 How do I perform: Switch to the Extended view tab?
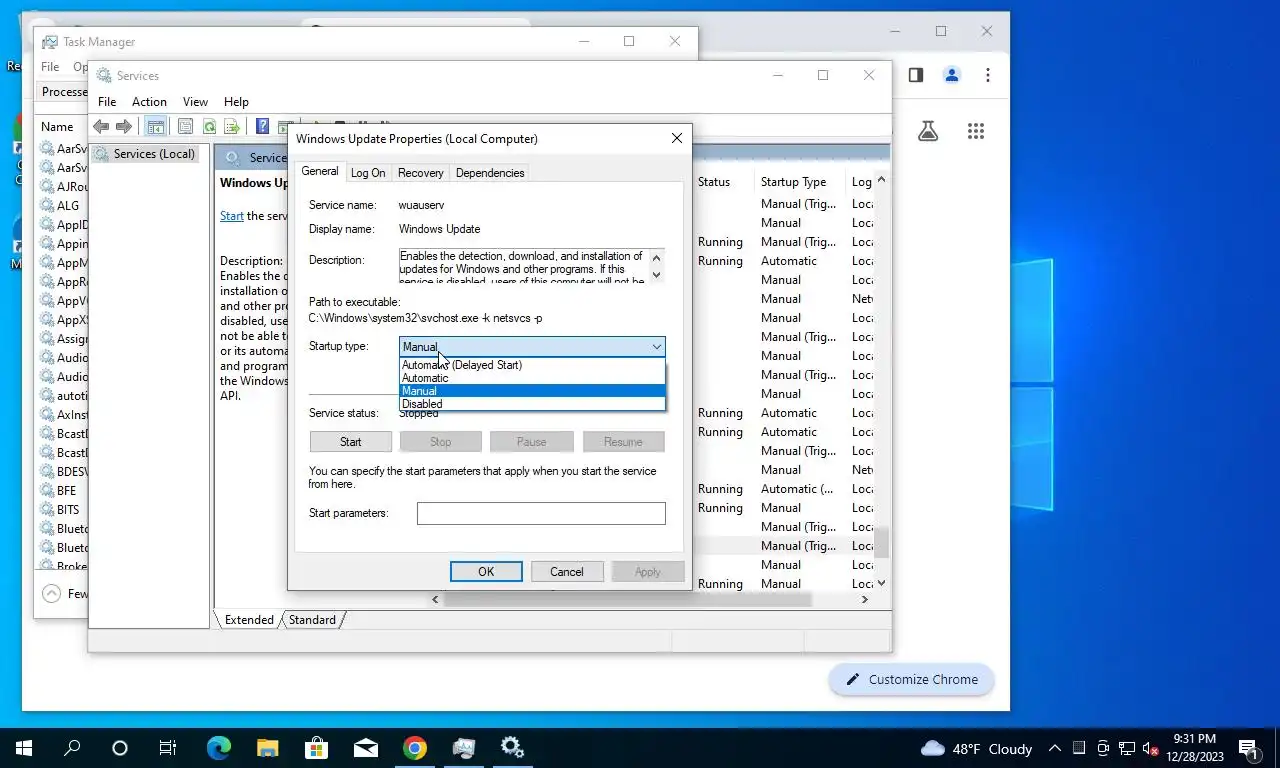(x=249, y=620)
